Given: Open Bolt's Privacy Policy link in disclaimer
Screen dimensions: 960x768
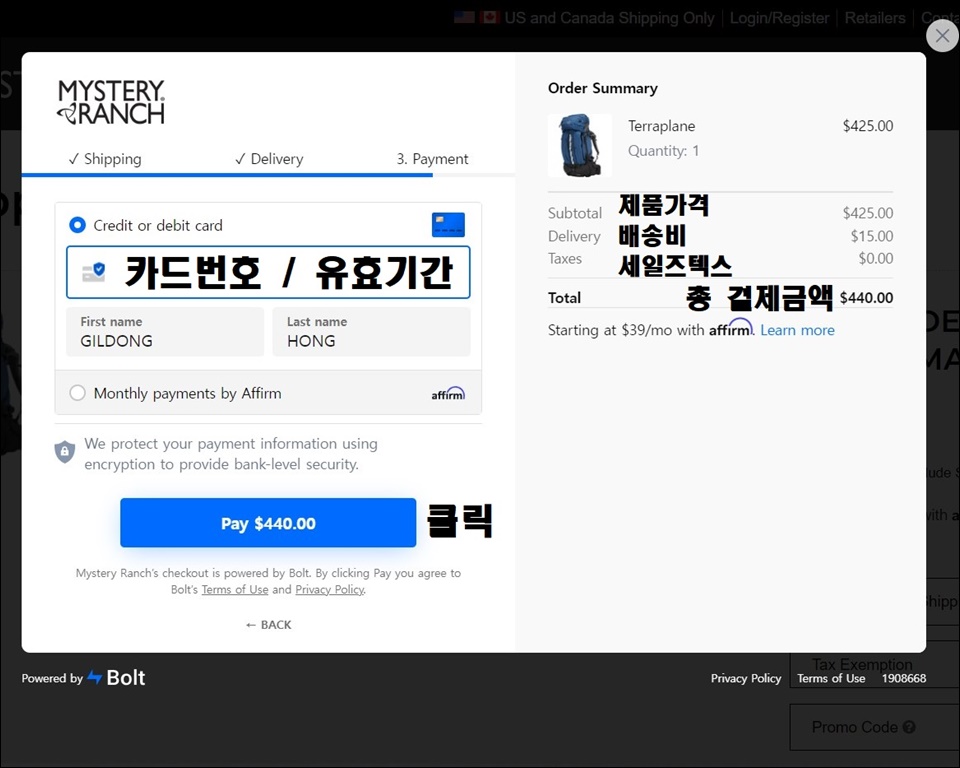Looking at the screenshot, I should pyautogui.click(x=329, y=589).
